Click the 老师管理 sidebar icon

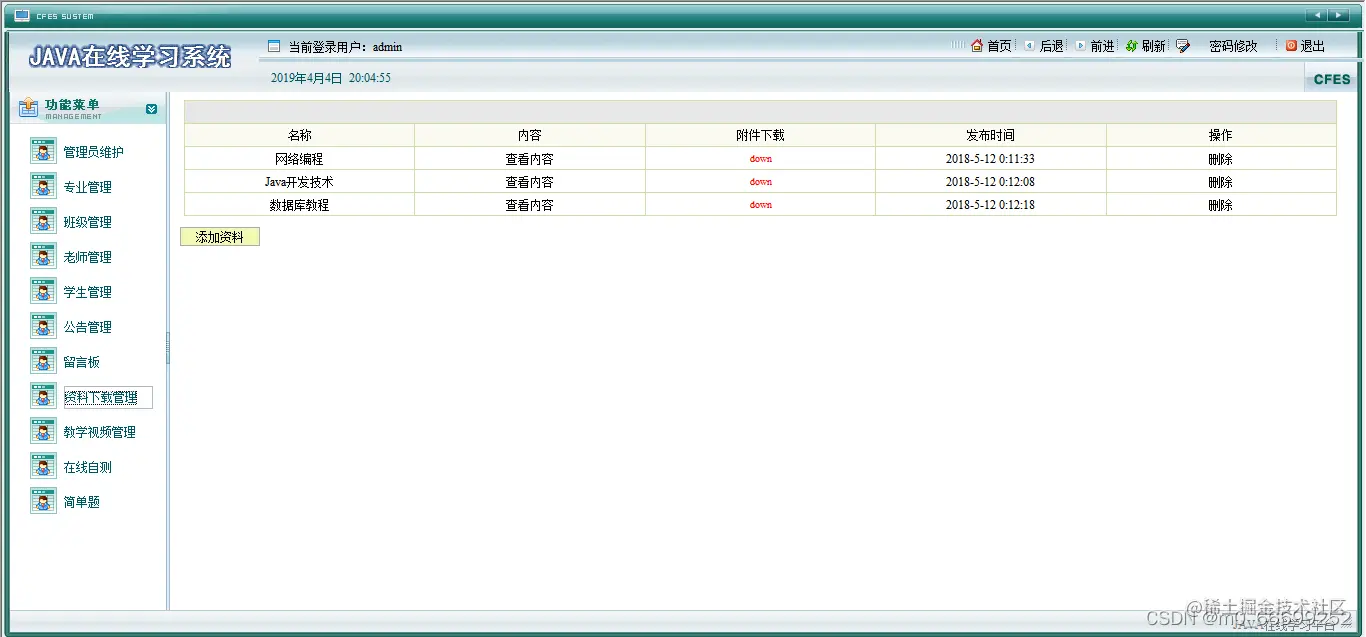coord(43,256)
